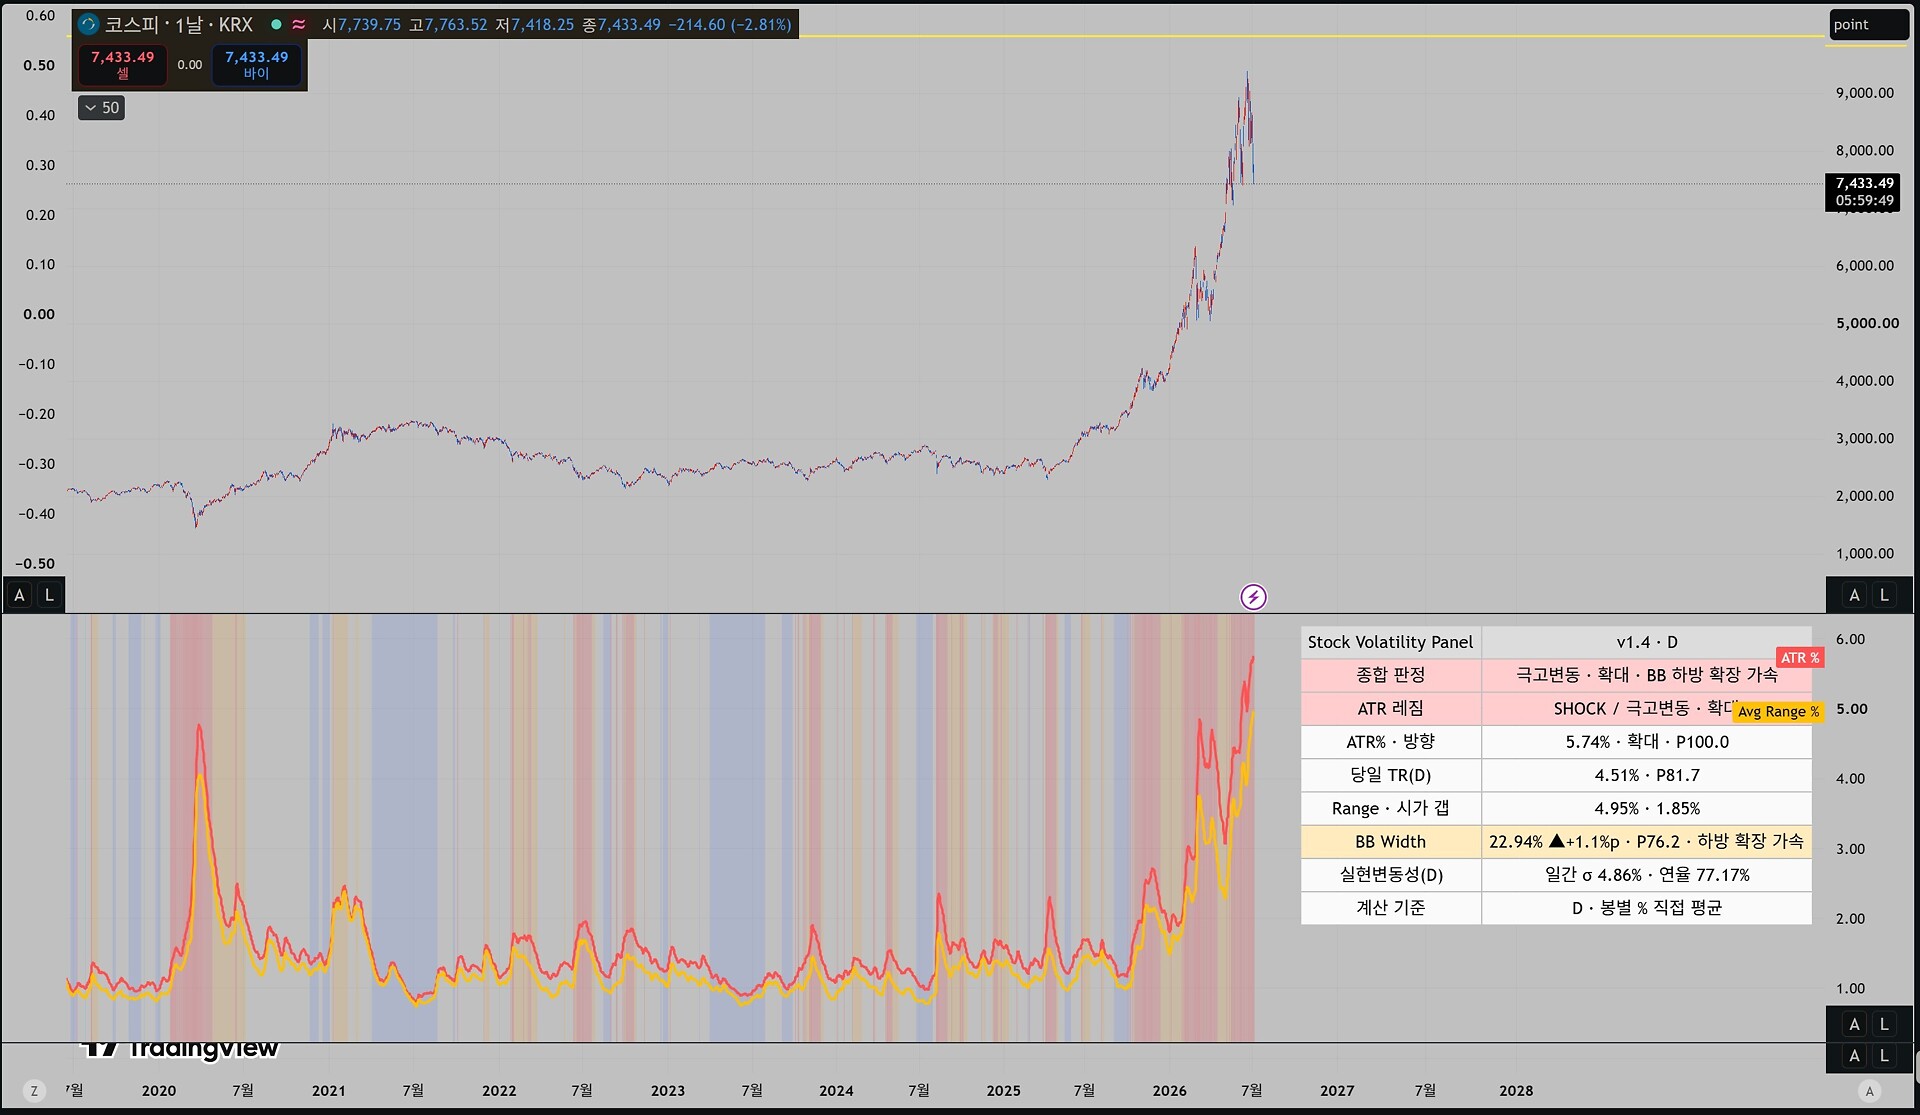Open the point unit selector
The image size is (1920, 1115).
point(1868,25)
